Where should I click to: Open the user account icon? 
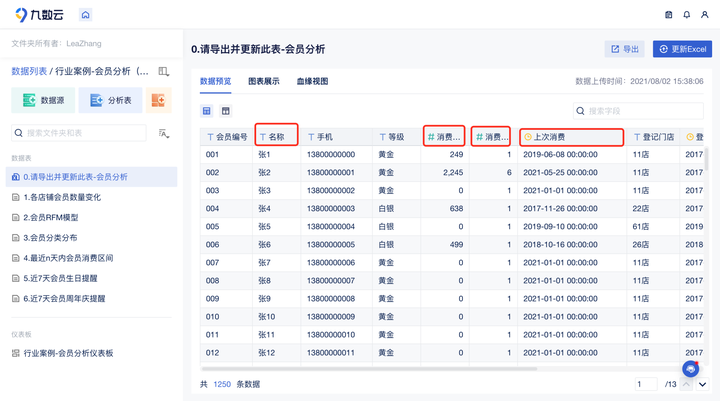tap(704, 15)
